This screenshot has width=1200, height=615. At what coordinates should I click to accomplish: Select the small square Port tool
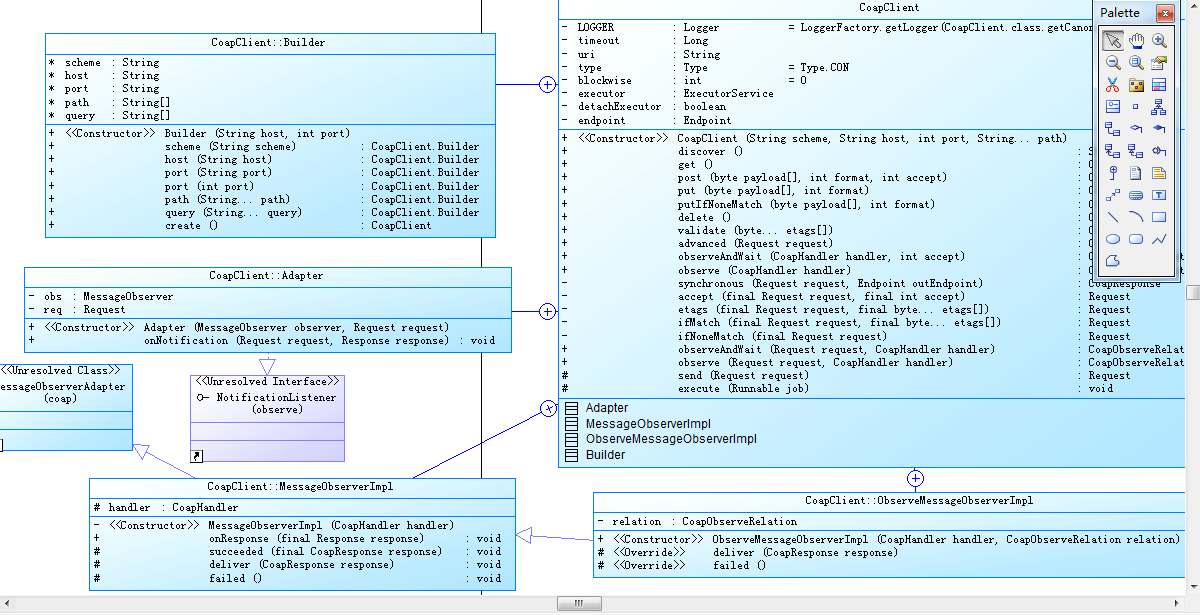[1136, 106]
